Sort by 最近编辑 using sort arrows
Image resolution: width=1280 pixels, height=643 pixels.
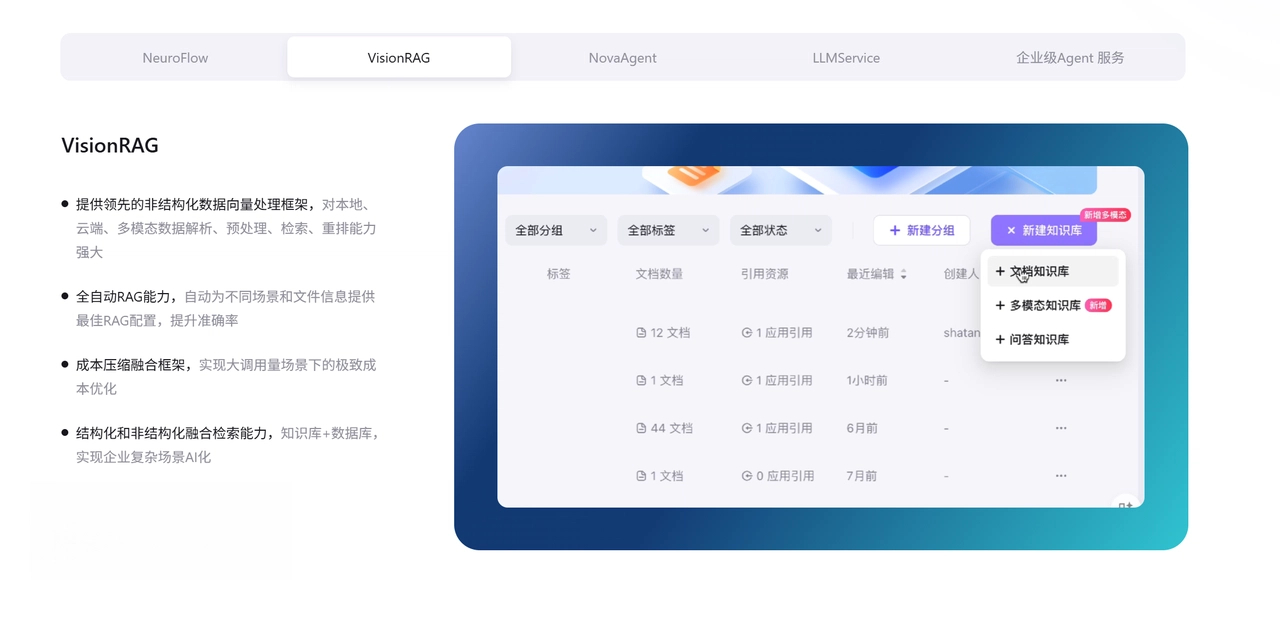click(x=904, y=274)
